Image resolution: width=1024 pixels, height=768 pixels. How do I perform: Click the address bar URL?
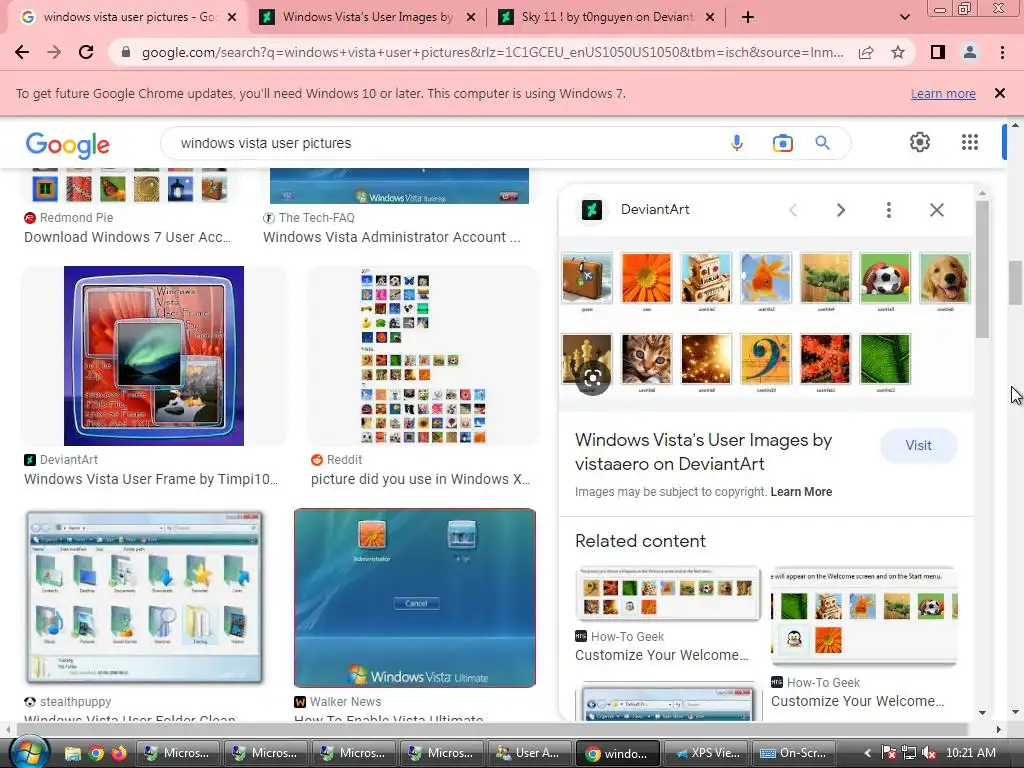[x=491, y=52]
